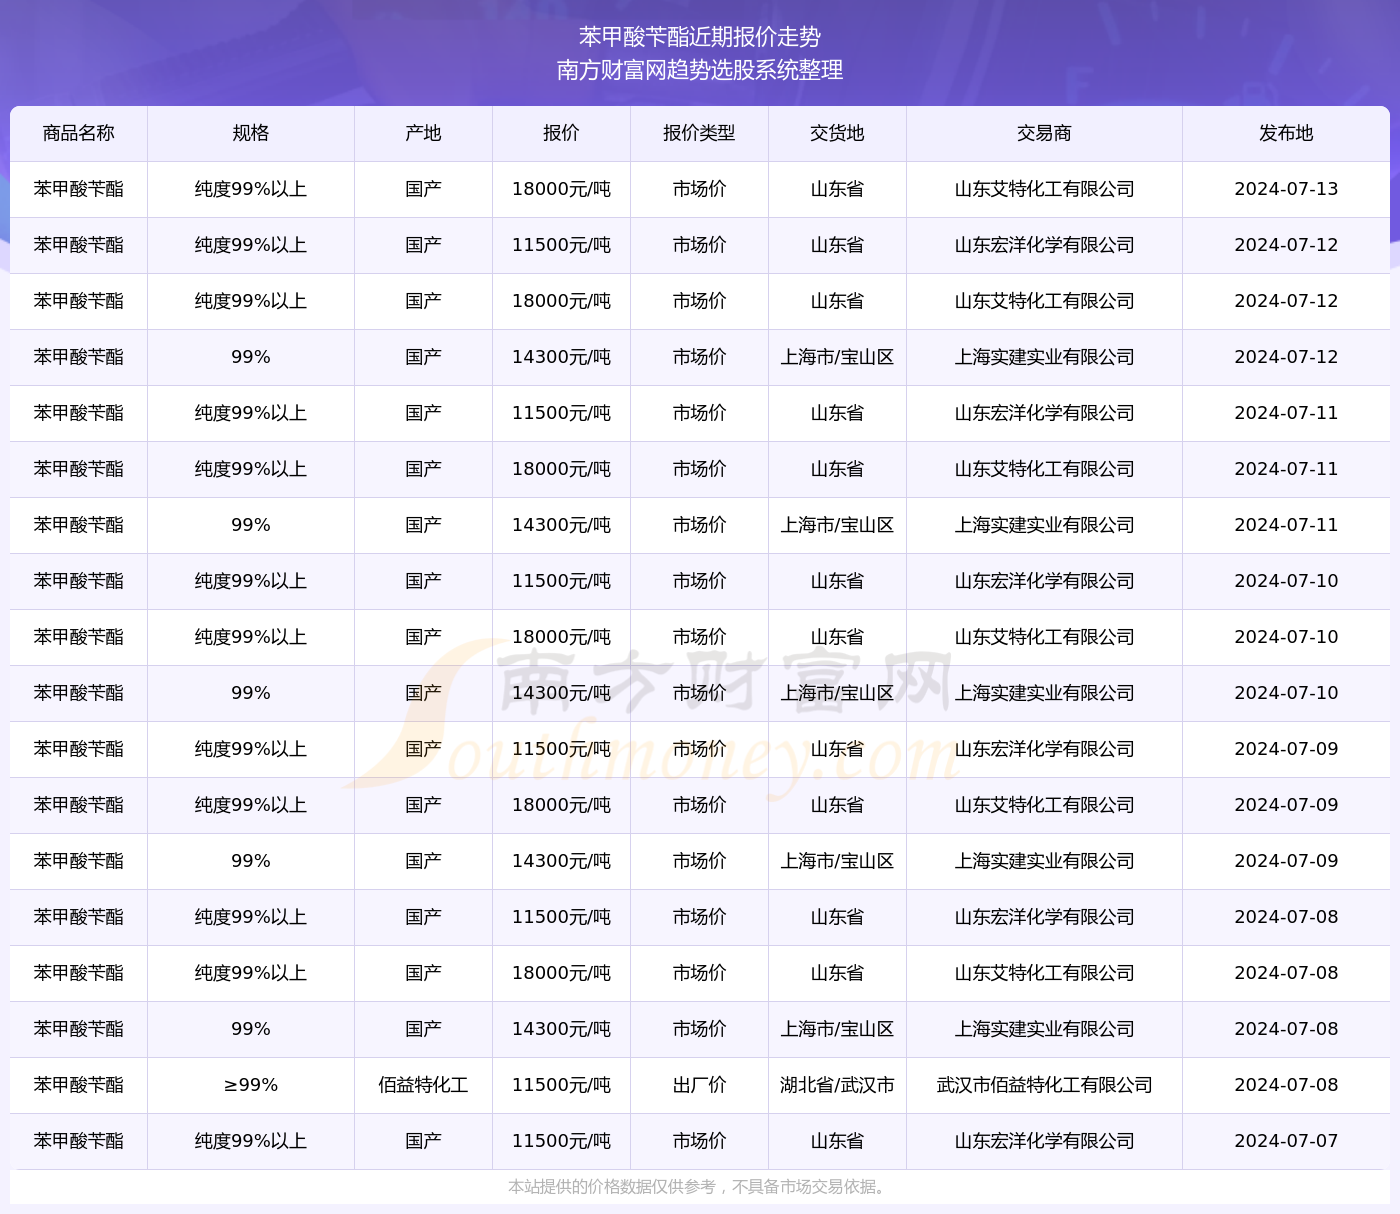Click 山东艾特化工有限公司 in the 2024-07-13 row

(1044, 189)
